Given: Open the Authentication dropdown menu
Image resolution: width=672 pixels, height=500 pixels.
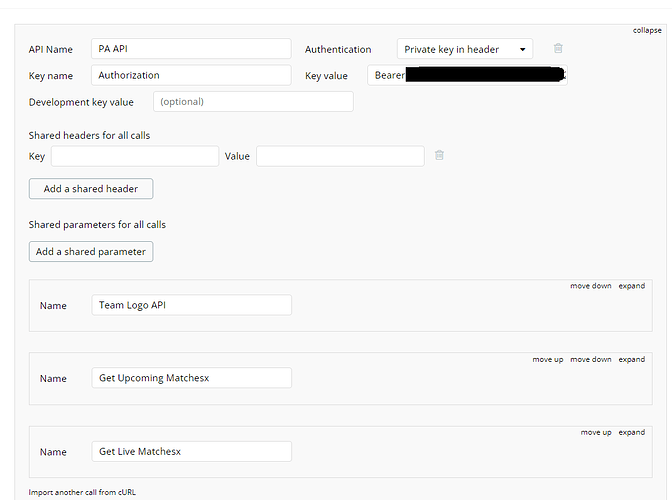Looking at the screenshot, I should pyautogui.click(x=465, y=49).
